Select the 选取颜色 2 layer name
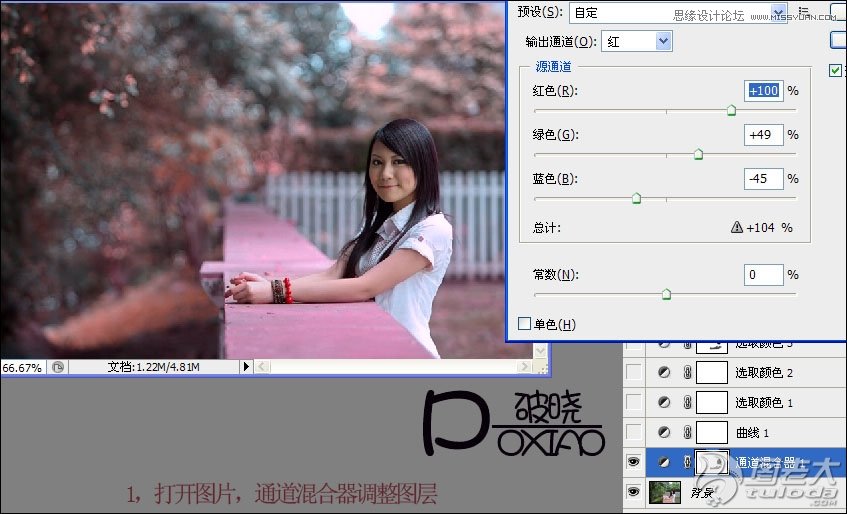The image size is (847, 514). click(764, 373)
